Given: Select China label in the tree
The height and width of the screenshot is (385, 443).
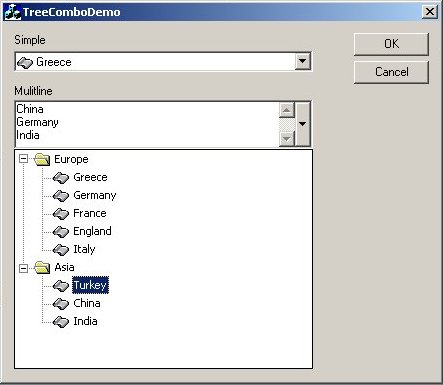Looking at the screenshot, I should (x=87, y=303).
